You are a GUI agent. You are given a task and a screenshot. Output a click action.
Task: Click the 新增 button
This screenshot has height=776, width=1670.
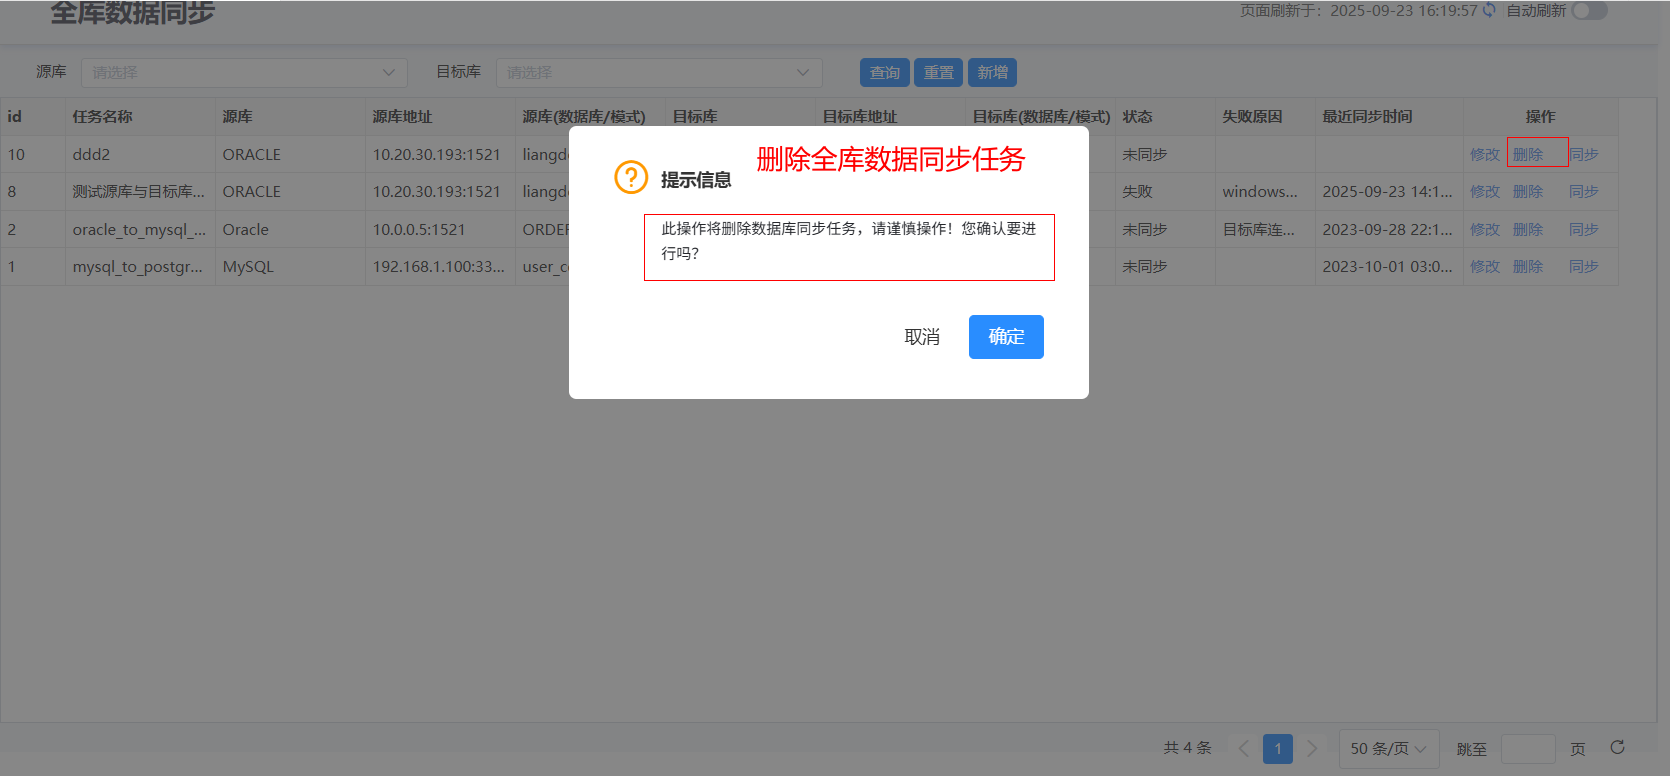pos(992,73)
